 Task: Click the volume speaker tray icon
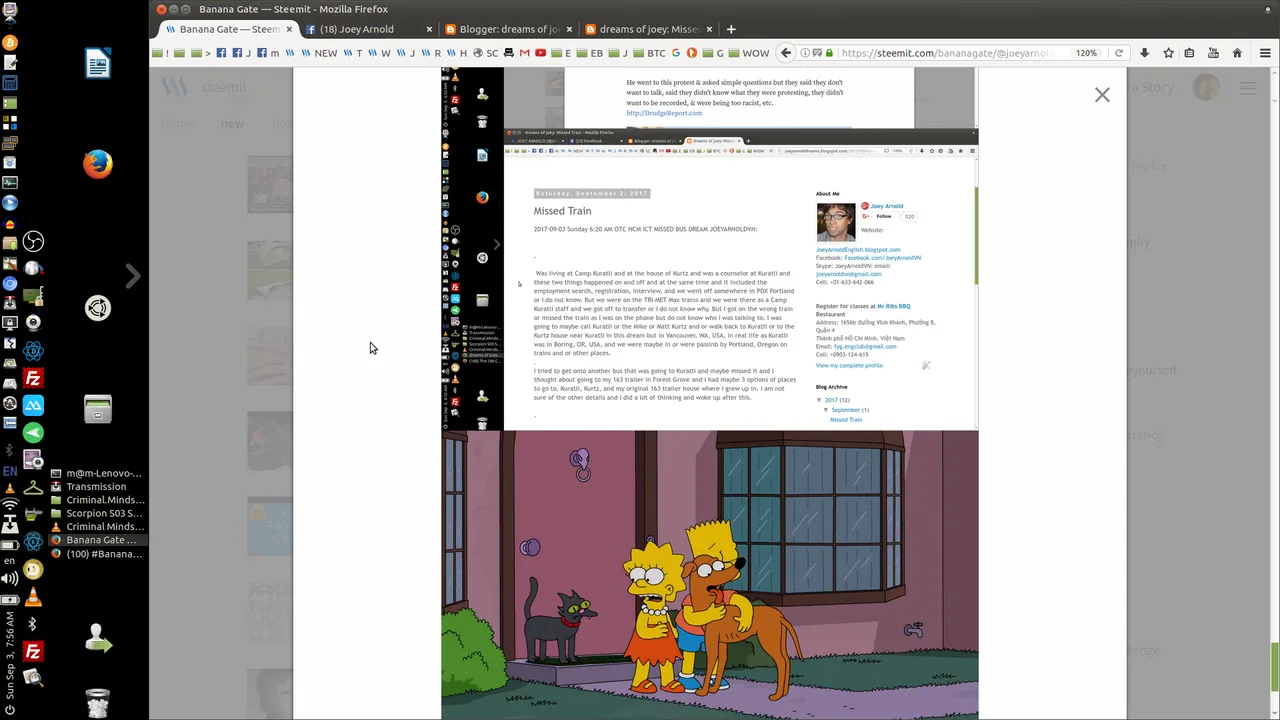tap(10, 578)
